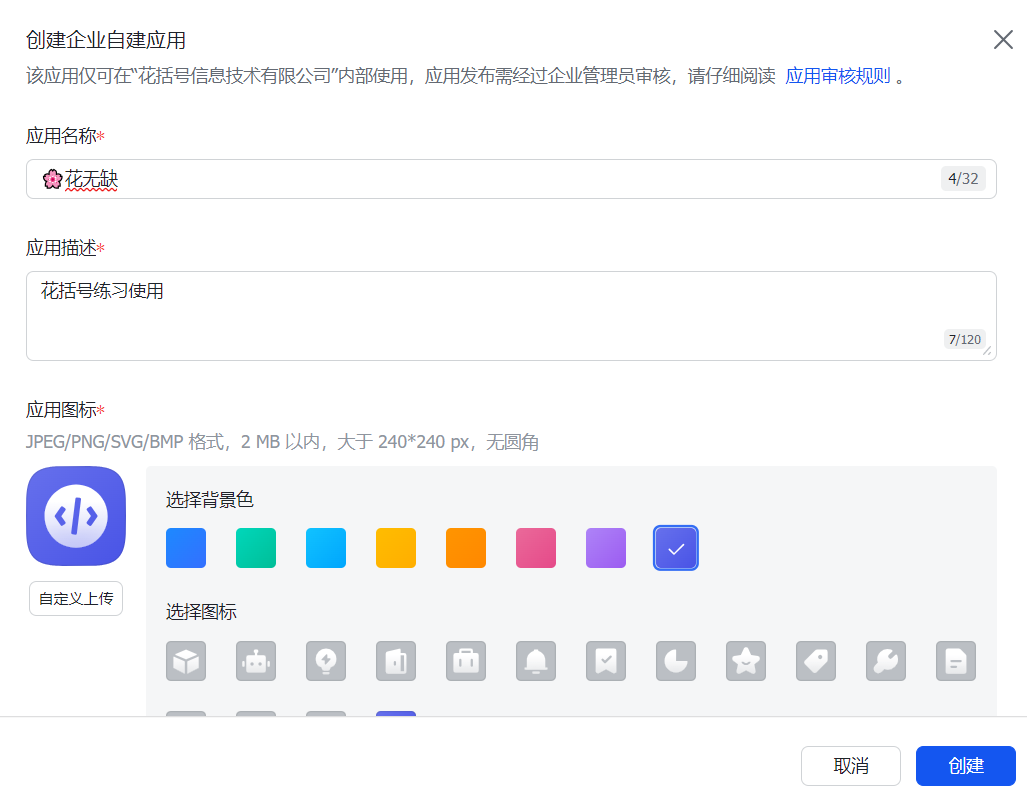This screenshot has height=802, width=1027.
Task: Choose the price tag icon
Action: click(816, 661)
